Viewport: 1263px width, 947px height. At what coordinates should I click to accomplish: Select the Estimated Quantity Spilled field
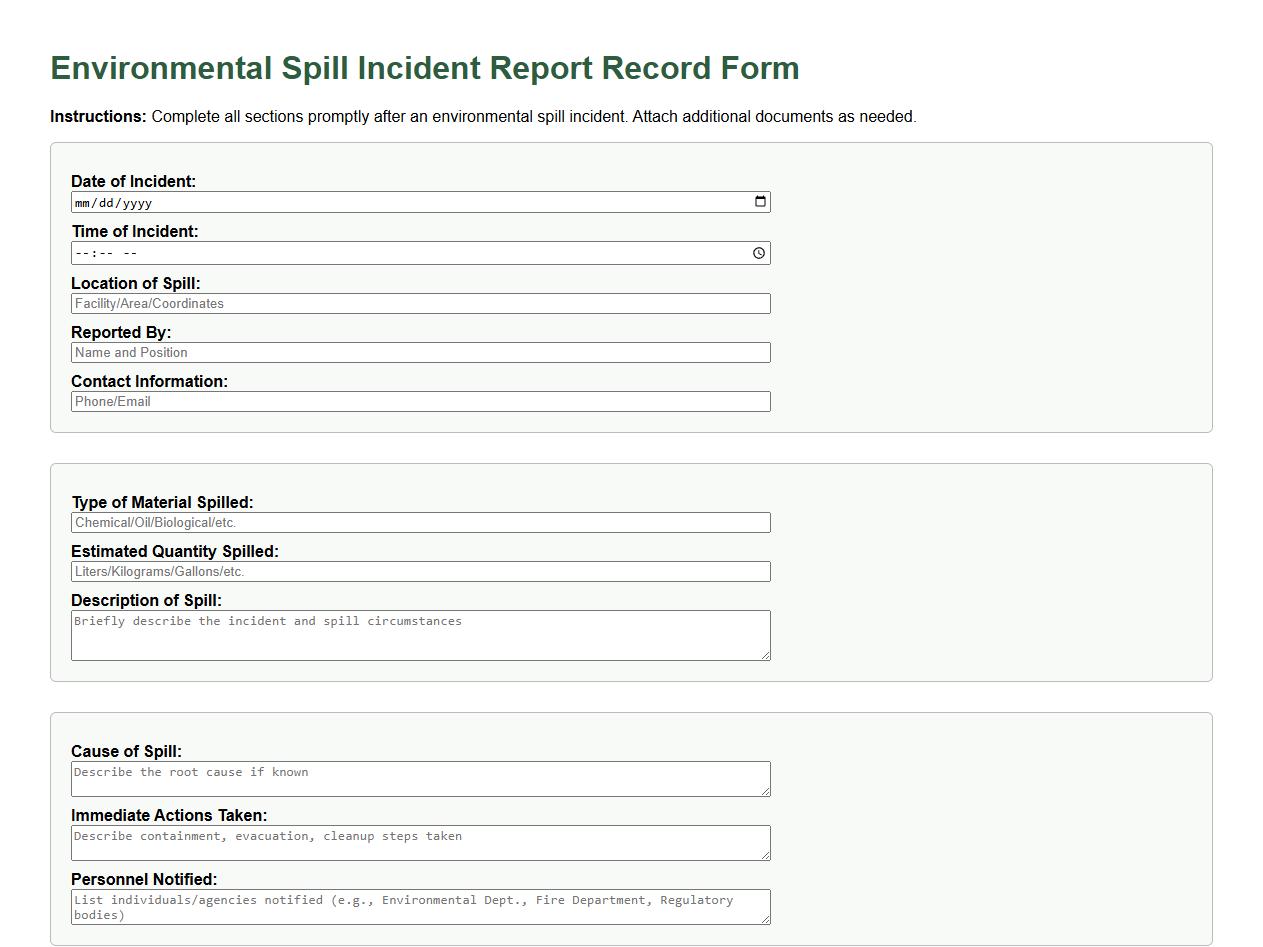click(x=420, y=571)
